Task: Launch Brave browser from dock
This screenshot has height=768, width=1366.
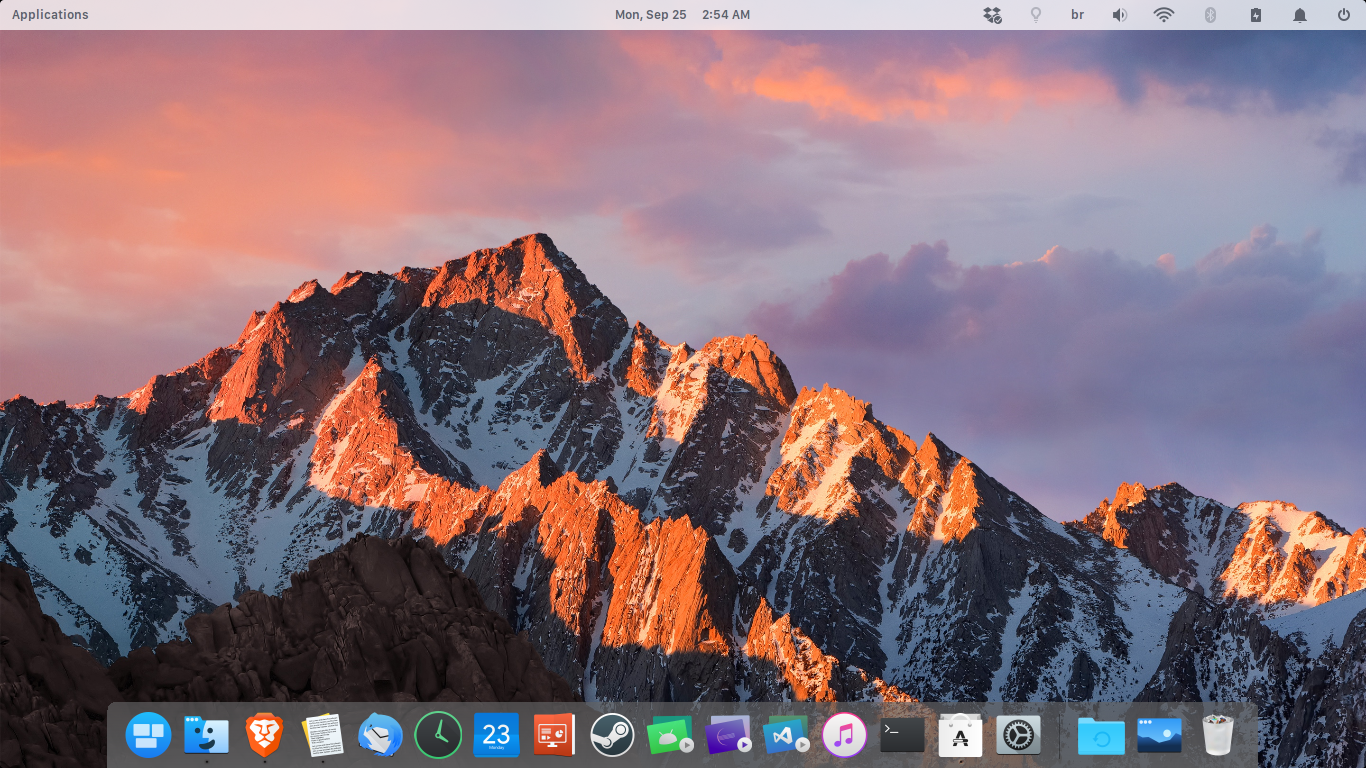Action: tap(264, 735)
